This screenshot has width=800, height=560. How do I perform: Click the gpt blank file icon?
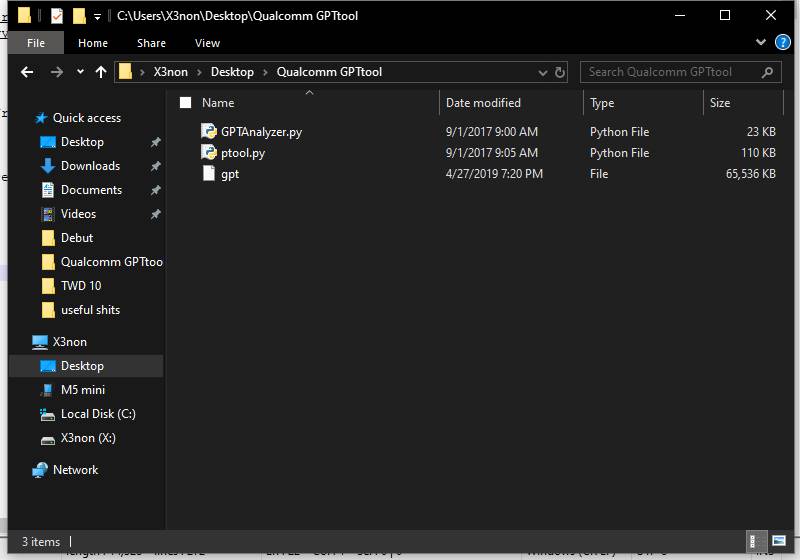(209, 173)
